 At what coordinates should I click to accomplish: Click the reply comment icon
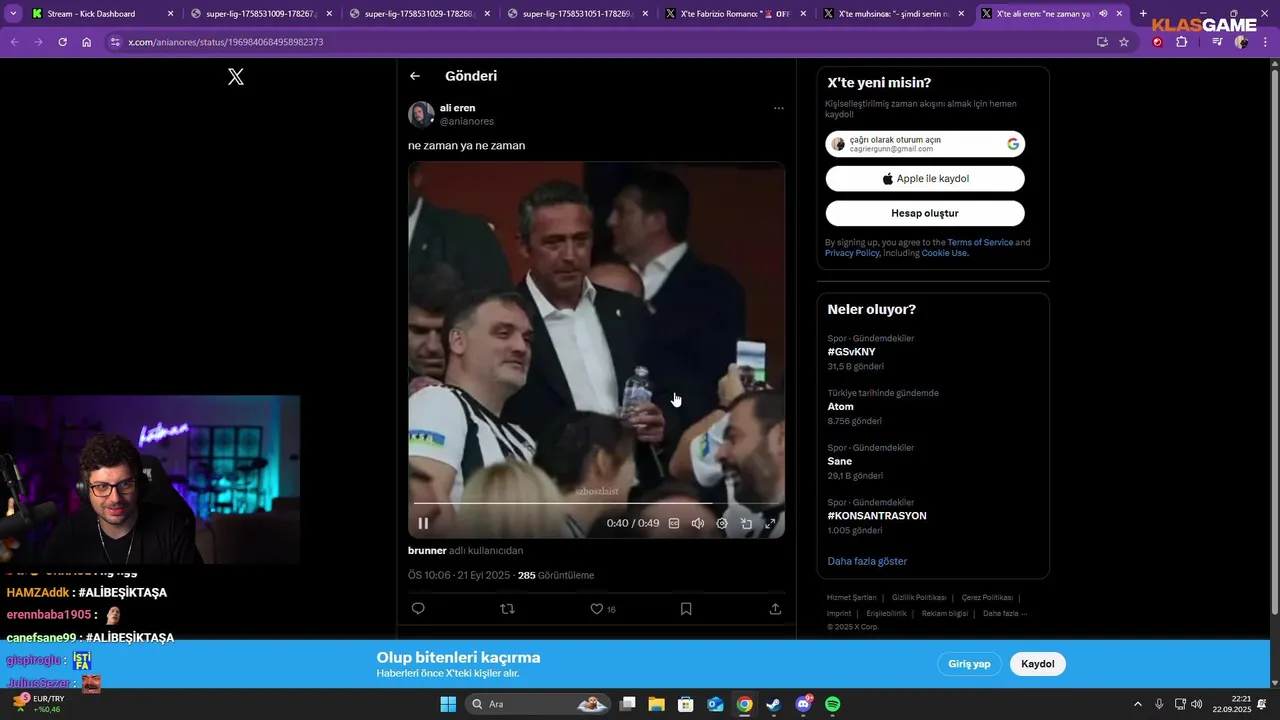tap(418, 608)
